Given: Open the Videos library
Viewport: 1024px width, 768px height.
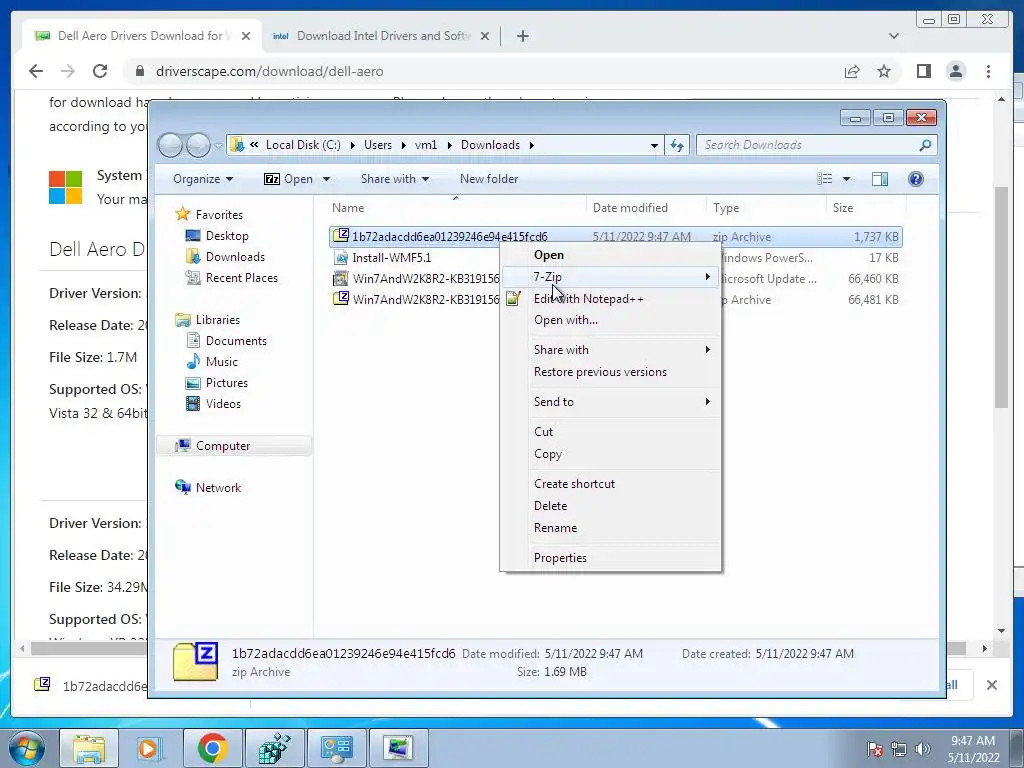Looking at the screenshot, I should 223,404.
